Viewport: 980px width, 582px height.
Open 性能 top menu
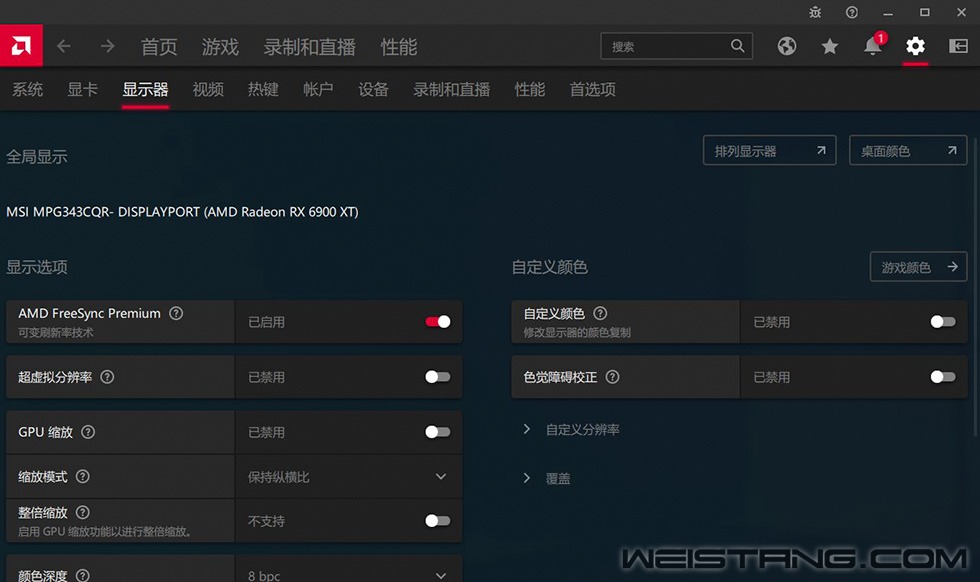pos(399,46)
